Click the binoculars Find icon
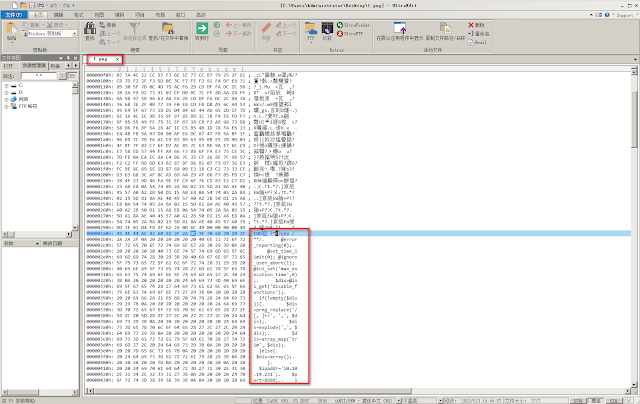The height and width of the screenshot is (404, 640). click(90, 29)
